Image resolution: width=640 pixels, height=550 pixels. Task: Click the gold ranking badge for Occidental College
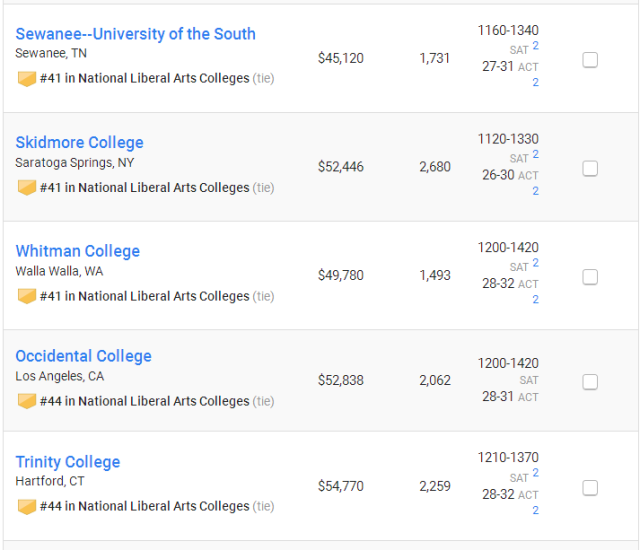click(27, 401)
